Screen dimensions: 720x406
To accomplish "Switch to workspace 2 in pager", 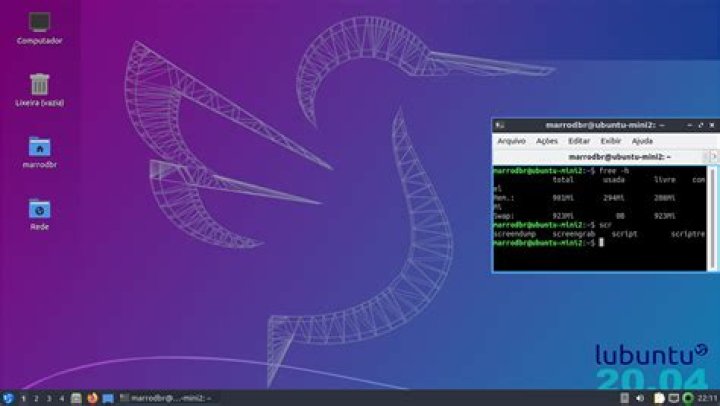I will 36,398.
